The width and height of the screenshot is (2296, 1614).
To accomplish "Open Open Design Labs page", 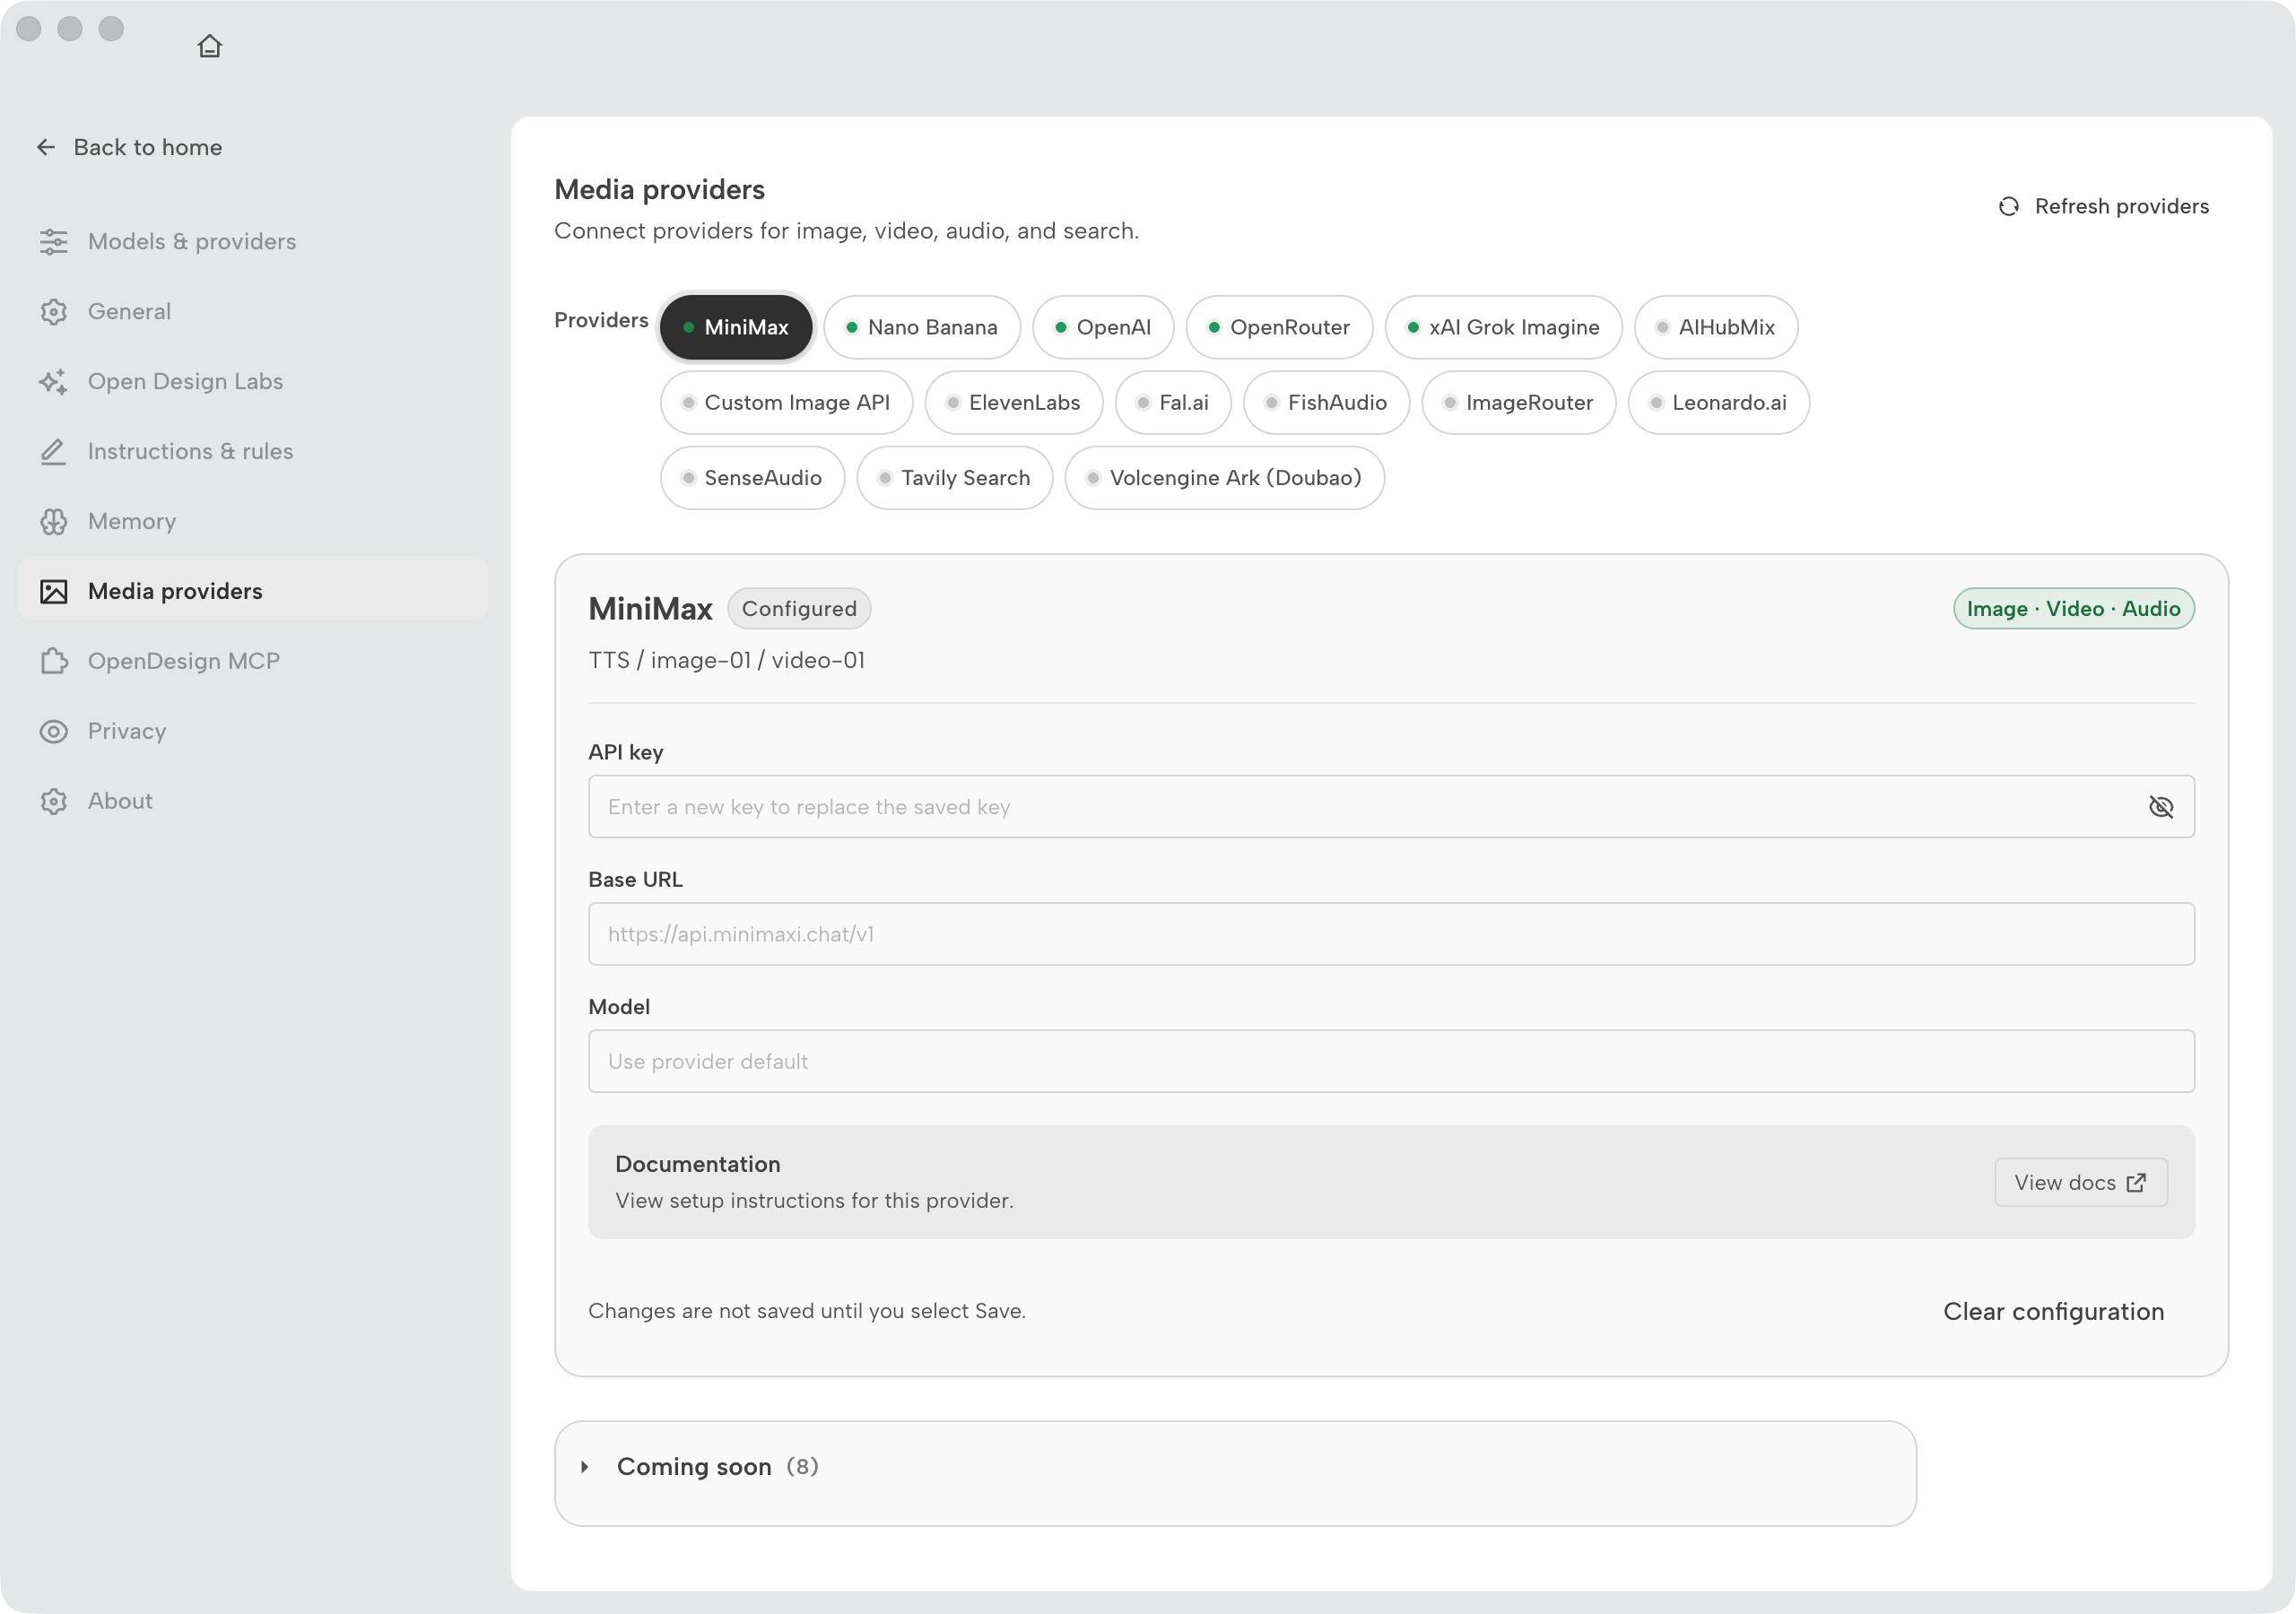I will click(x=252, y=381).
